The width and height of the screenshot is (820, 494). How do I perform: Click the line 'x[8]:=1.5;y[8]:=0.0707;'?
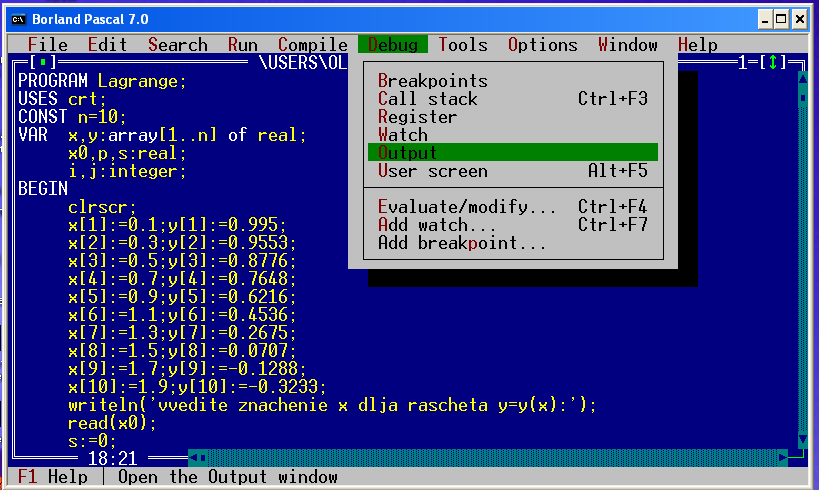182,350
